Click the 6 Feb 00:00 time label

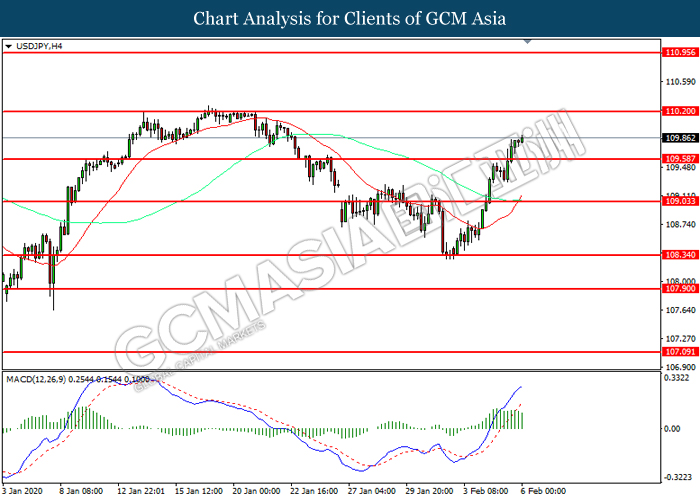[543, 491]
